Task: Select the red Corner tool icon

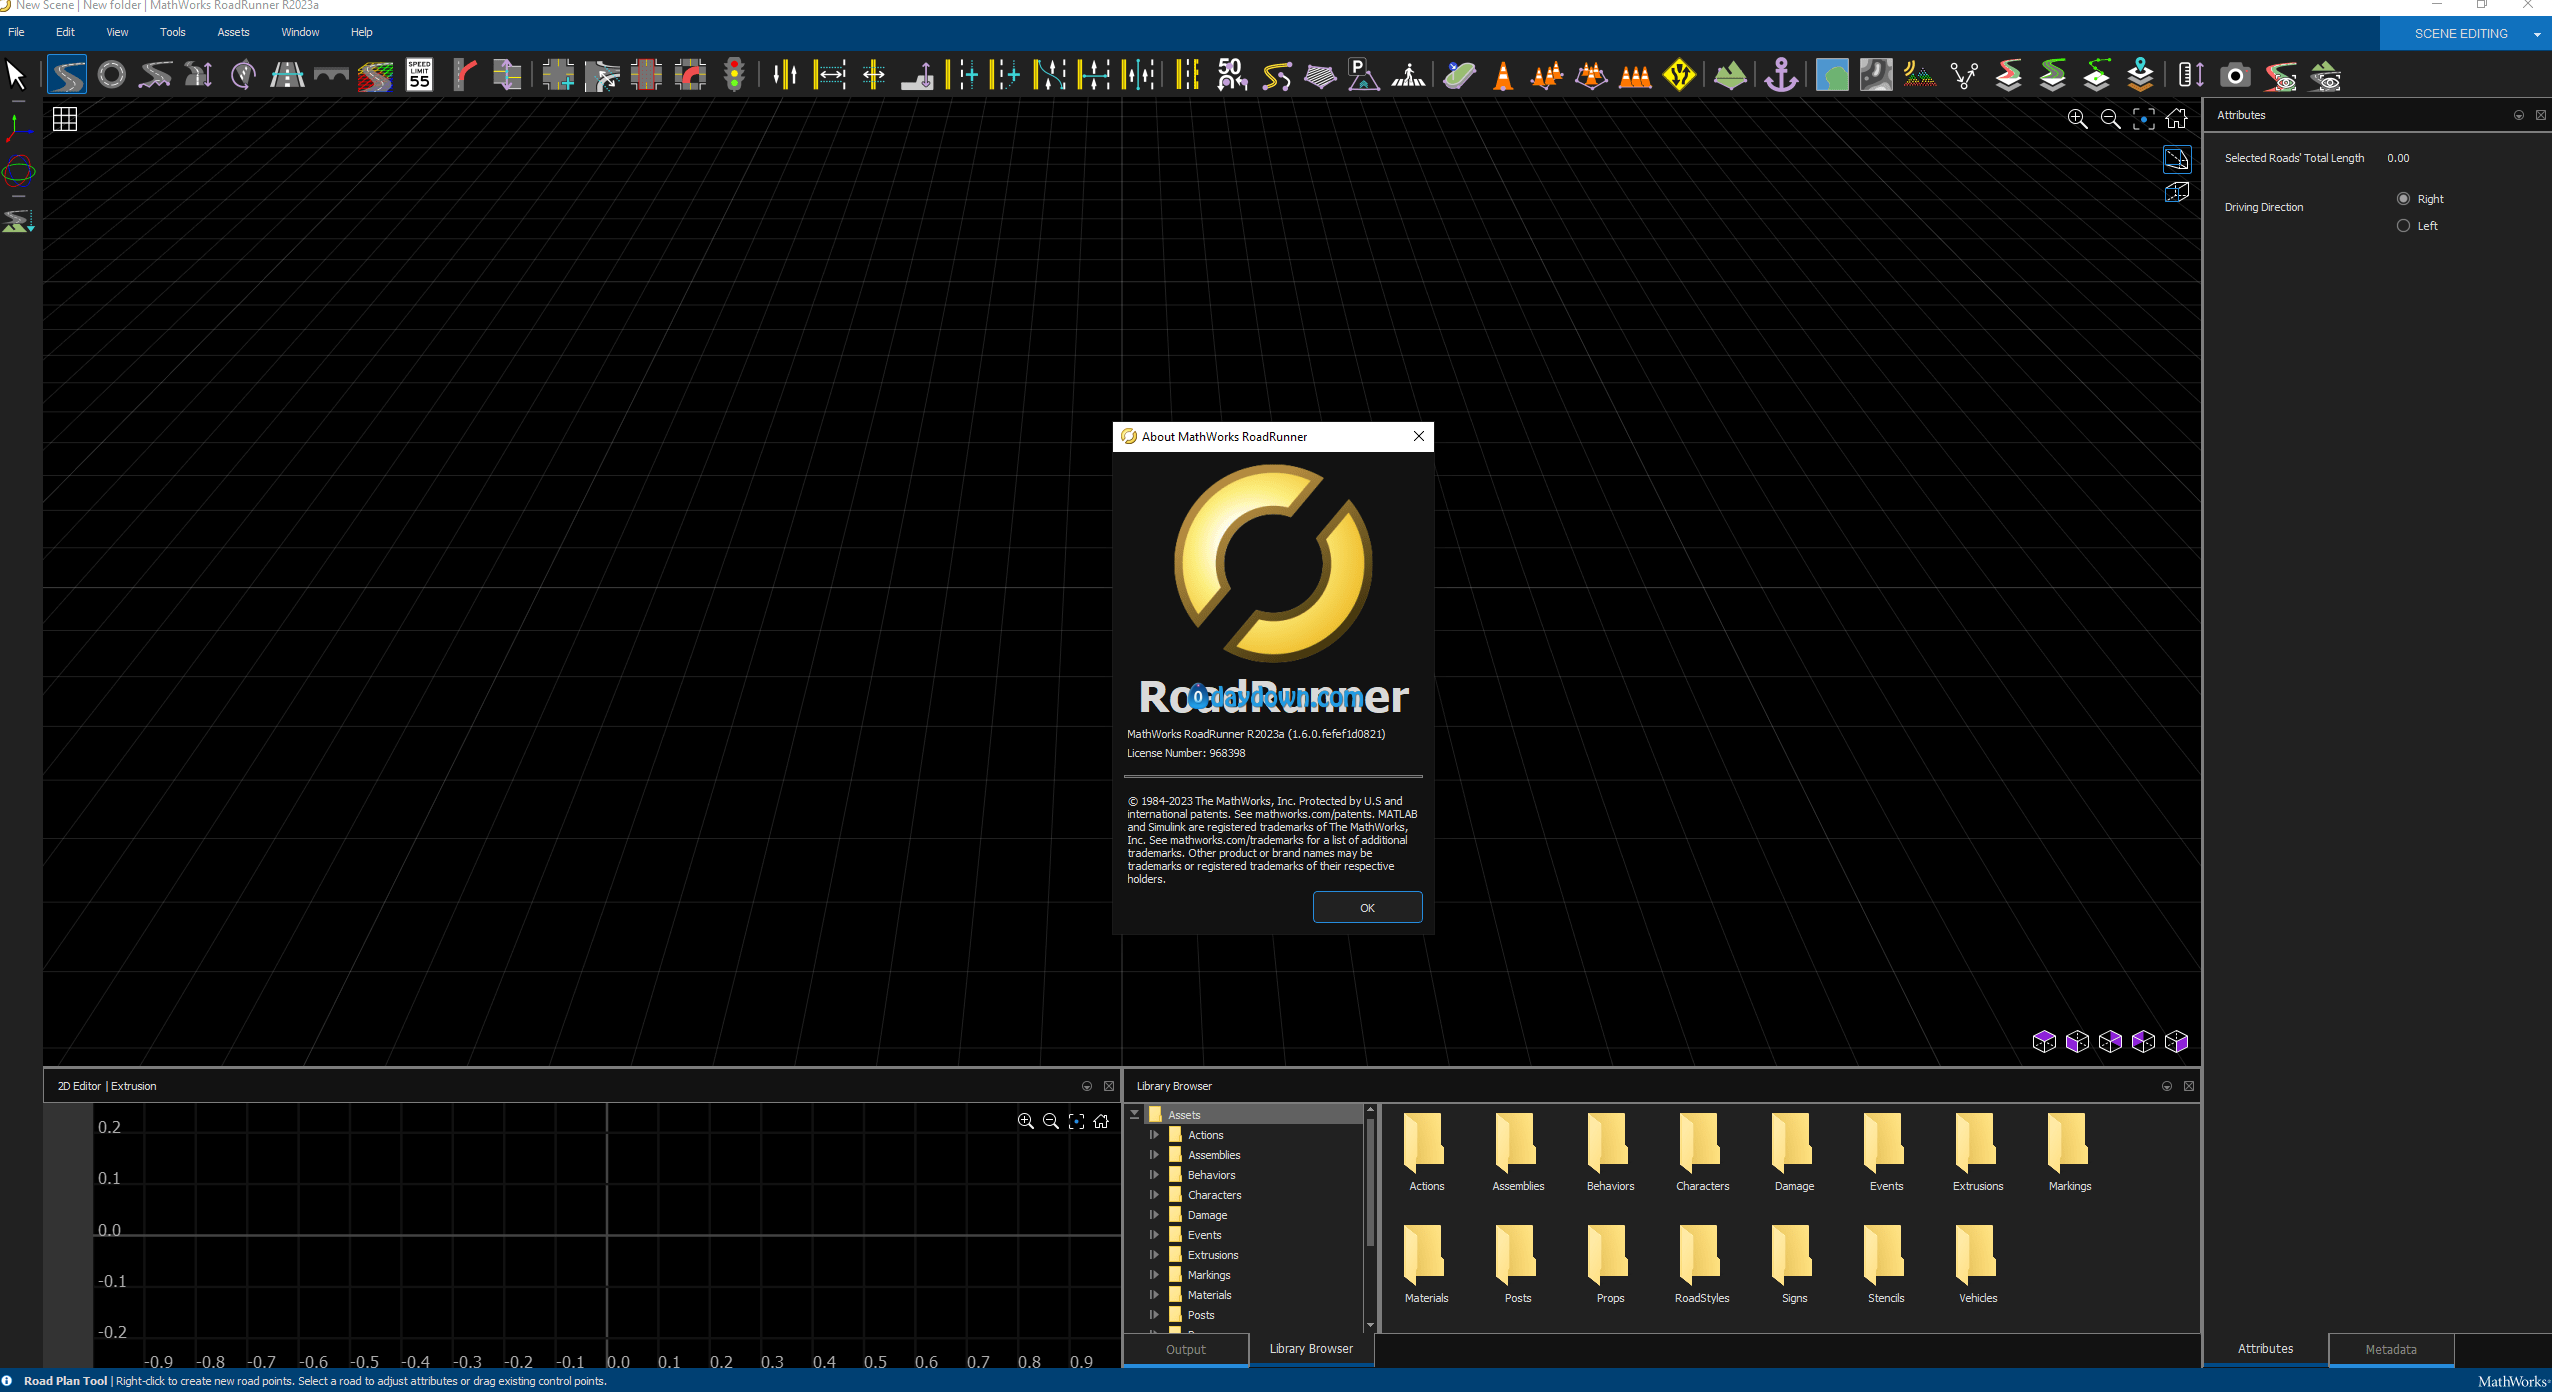Action: point(690,75)
